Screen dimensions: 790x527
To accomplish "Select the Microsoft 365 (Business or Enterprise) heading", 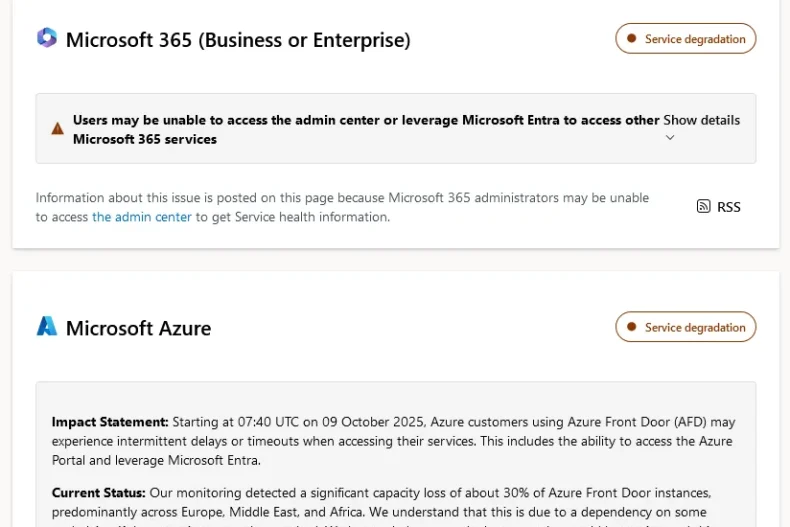I will 238,40.
